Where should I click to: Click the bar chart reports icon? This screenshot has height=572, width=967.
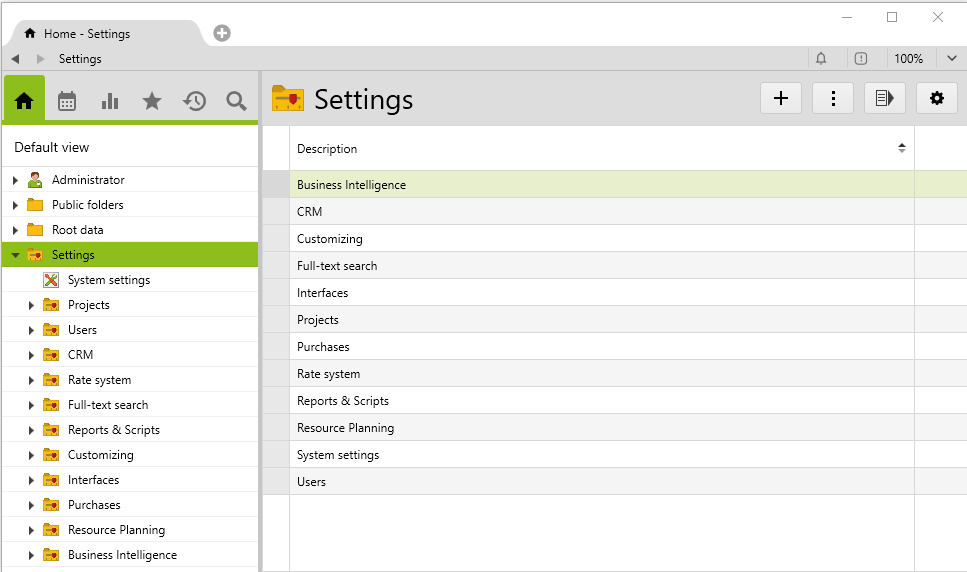110,101
